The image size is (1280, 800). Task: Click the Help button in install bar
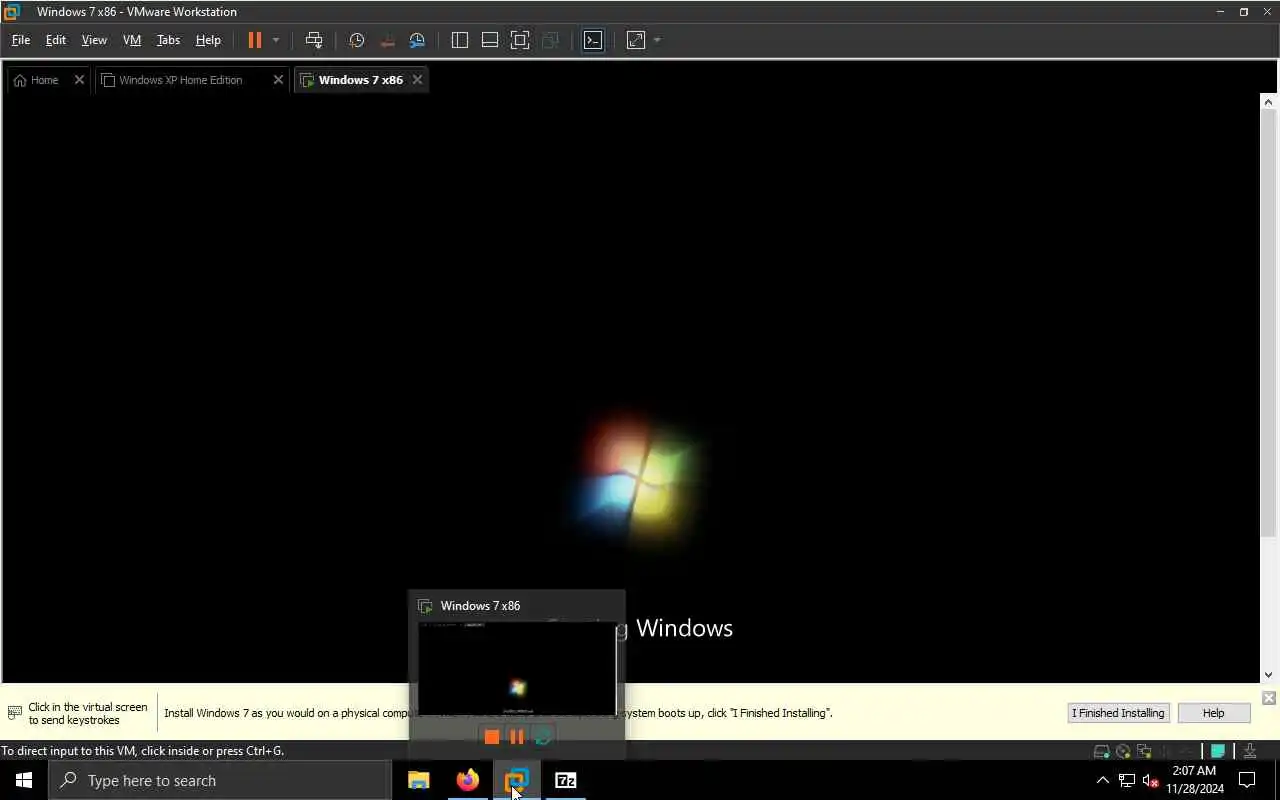tap(1213, 713)
